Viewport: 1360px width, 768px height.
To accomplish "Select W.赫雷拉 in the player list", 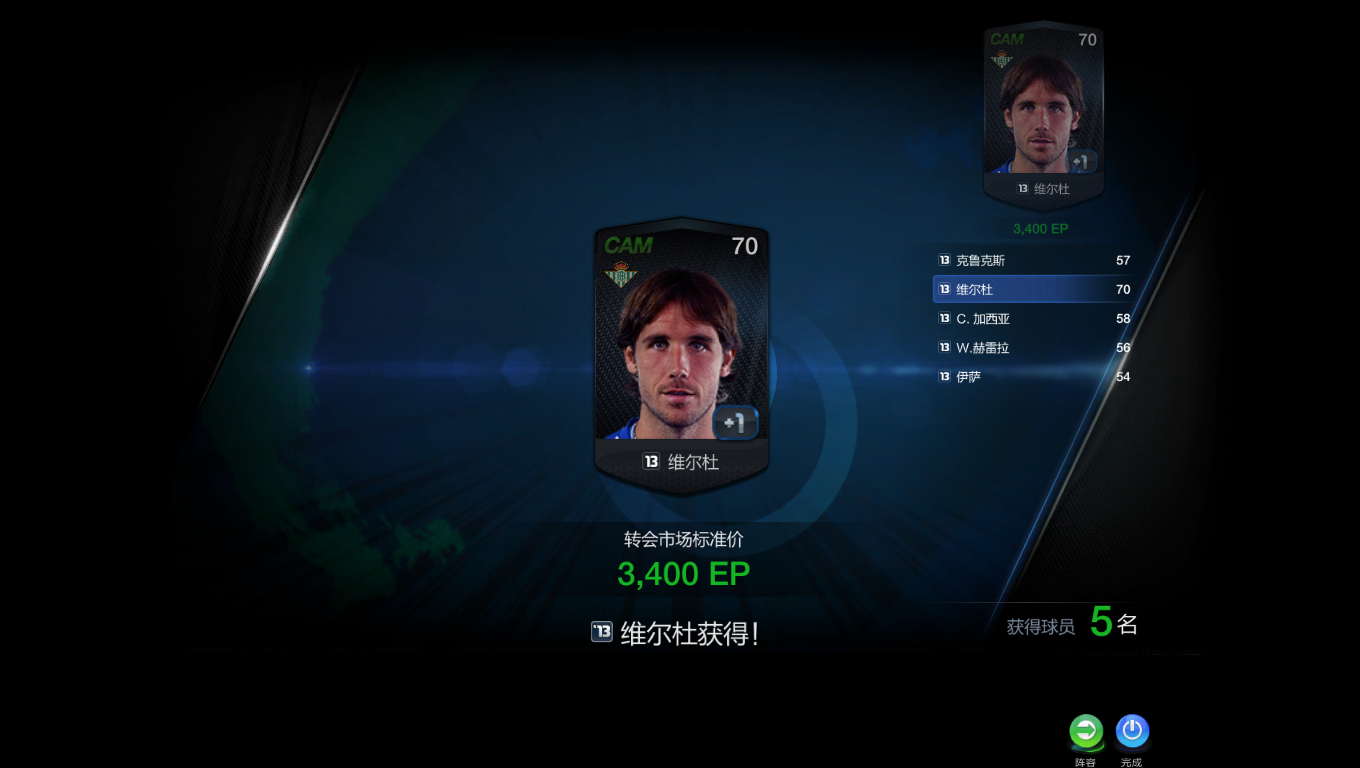I will pos(1034,347).
